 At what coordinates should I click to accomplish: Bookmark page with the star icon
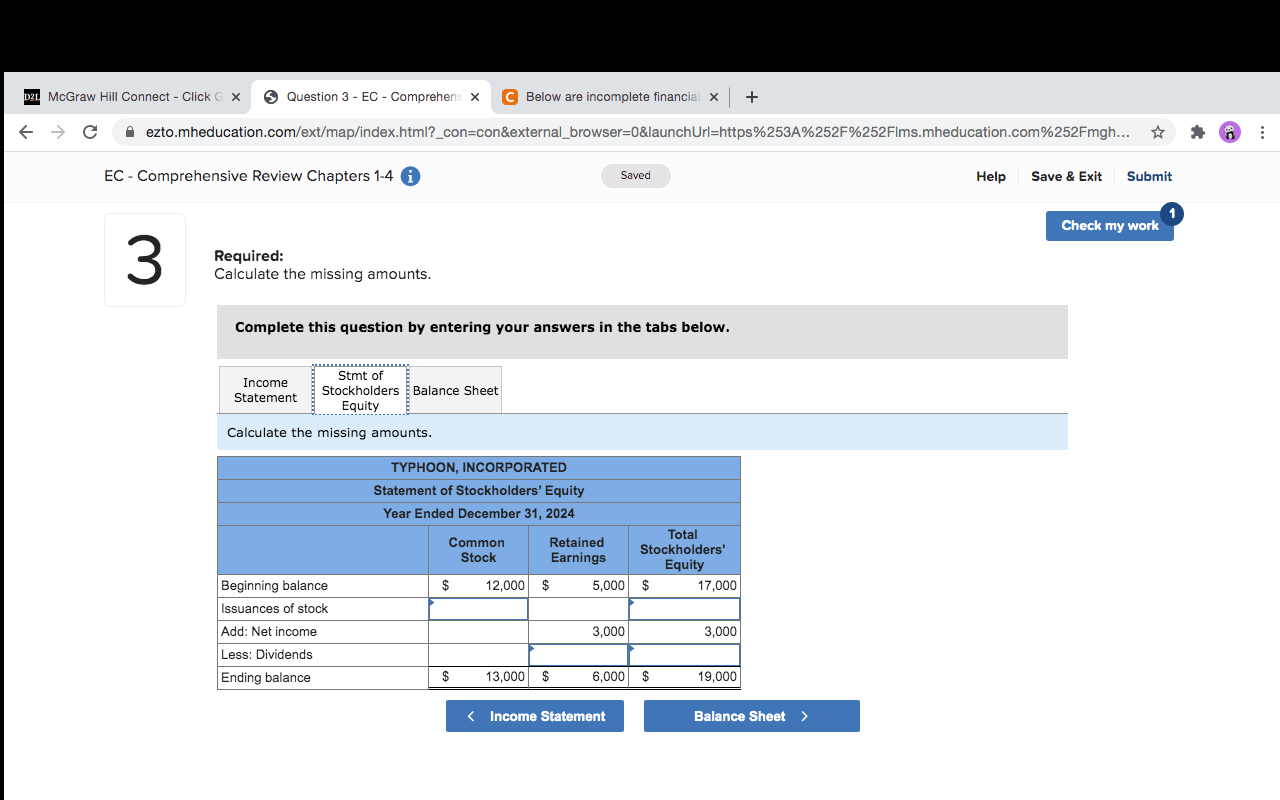tap(1158, 132)
